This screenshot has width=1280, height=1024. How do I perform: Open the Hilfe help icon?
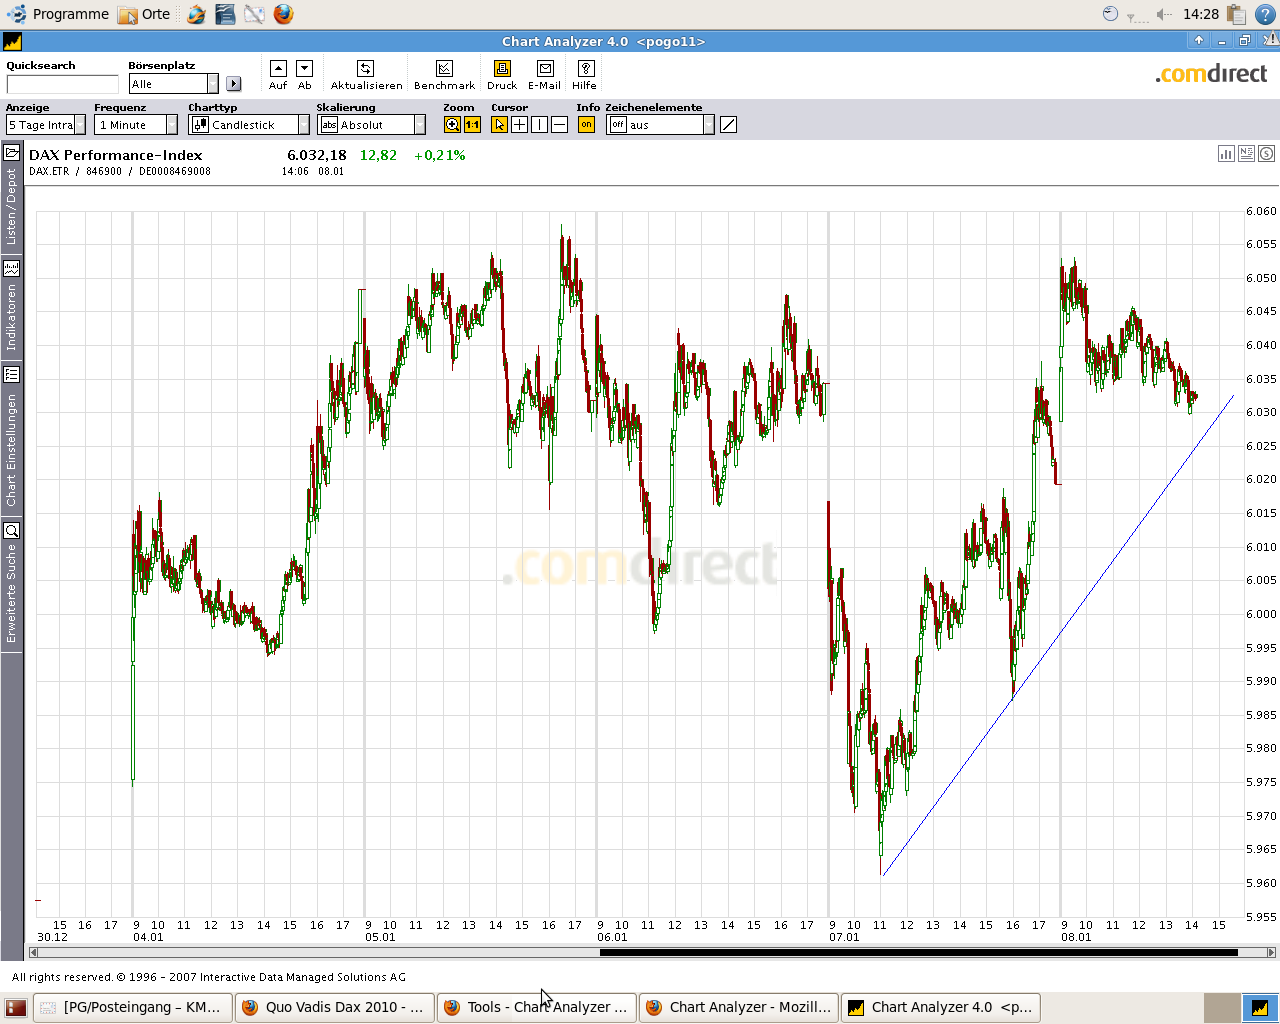586,67
